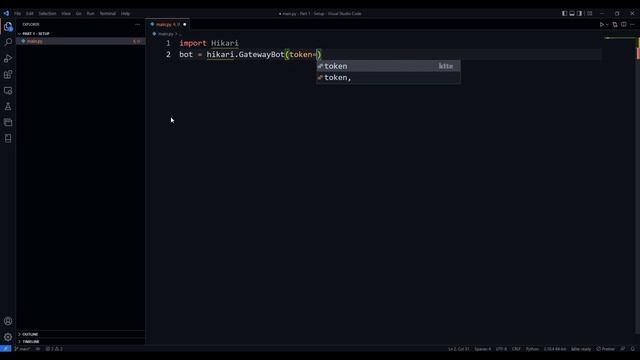The width and height of the screenshot is (640, 360).
Task: Open Explorer views and more actions menu
Action: [138, 24]
